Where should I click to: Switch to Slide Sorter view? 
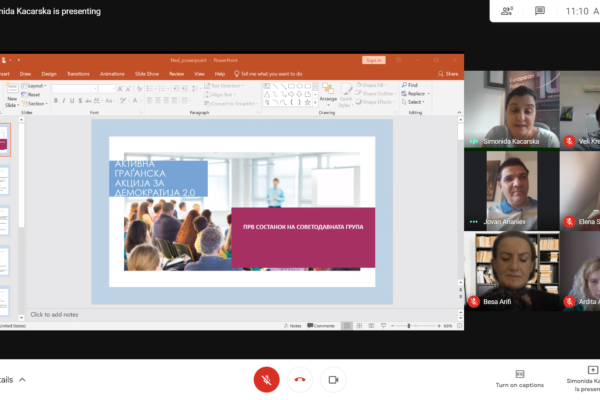pyautogui.click(x=359, y=326)
